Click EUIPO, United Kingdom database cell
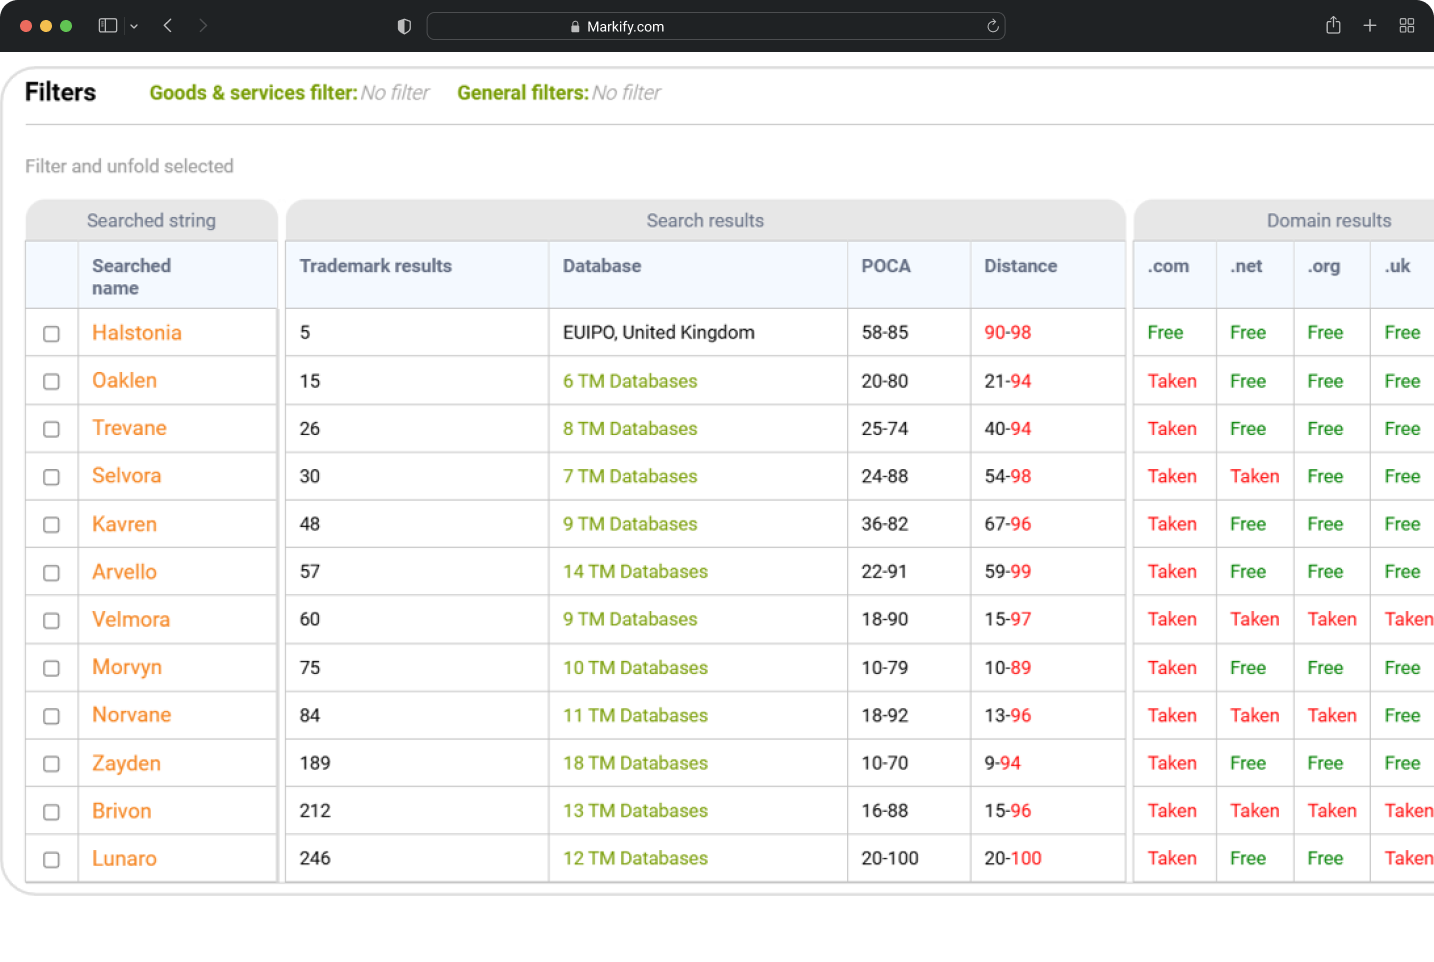Screen dimensions: 1434x962 659,333
